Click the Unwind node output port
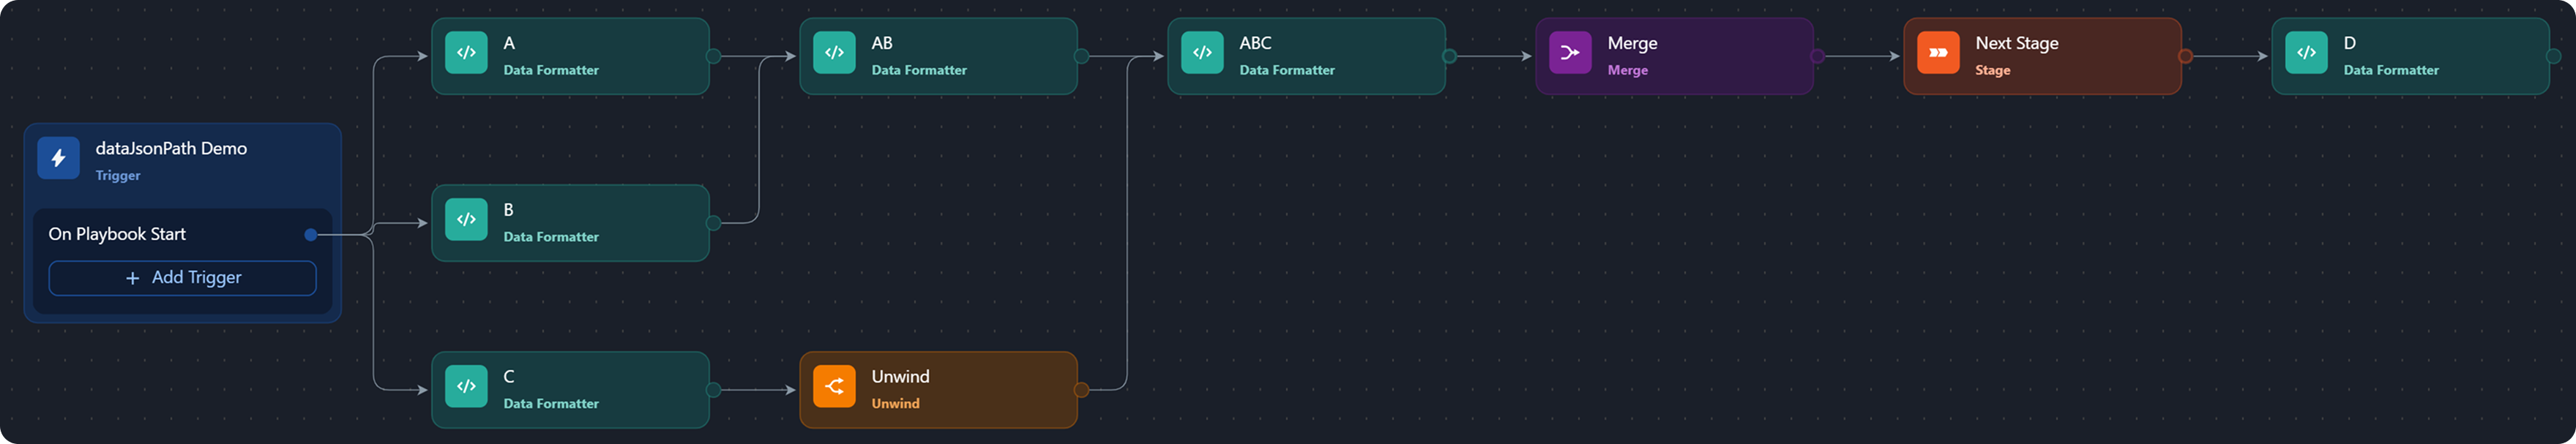Image resolution: width=2576 pixels, height=444 pixels. click(1081, 390)
